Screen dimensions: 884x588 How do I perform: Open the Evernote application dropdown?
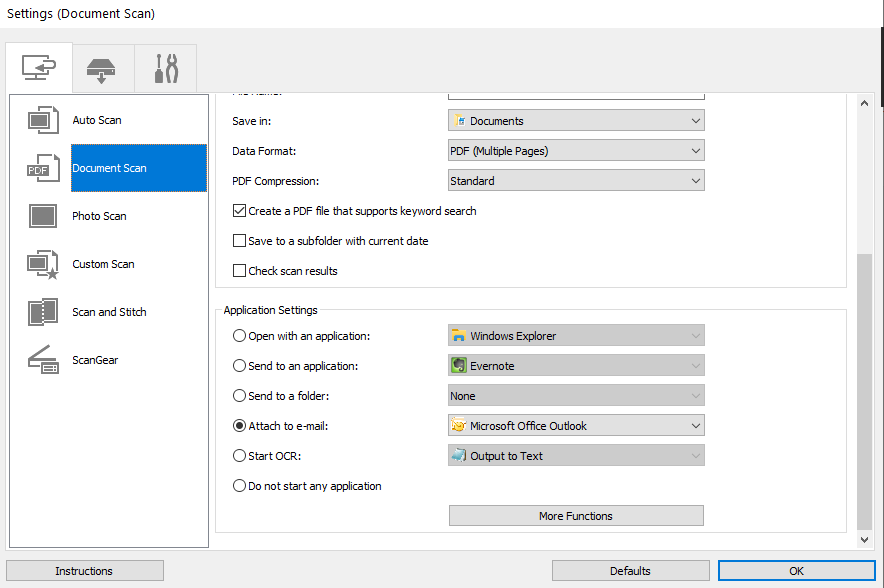576,365
